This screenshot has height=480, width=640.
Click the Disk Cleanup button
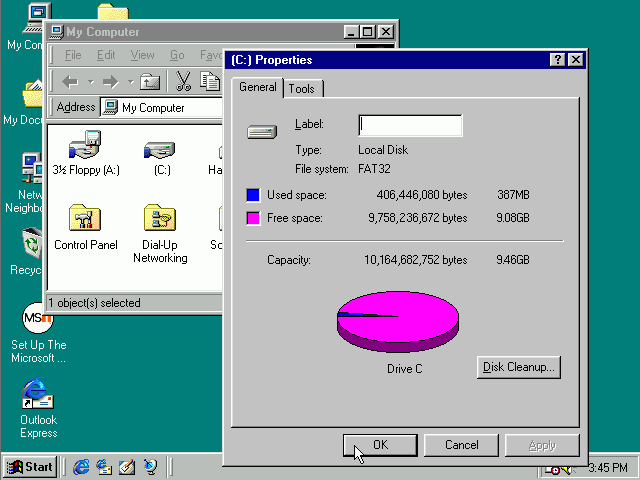pos(518,367)
